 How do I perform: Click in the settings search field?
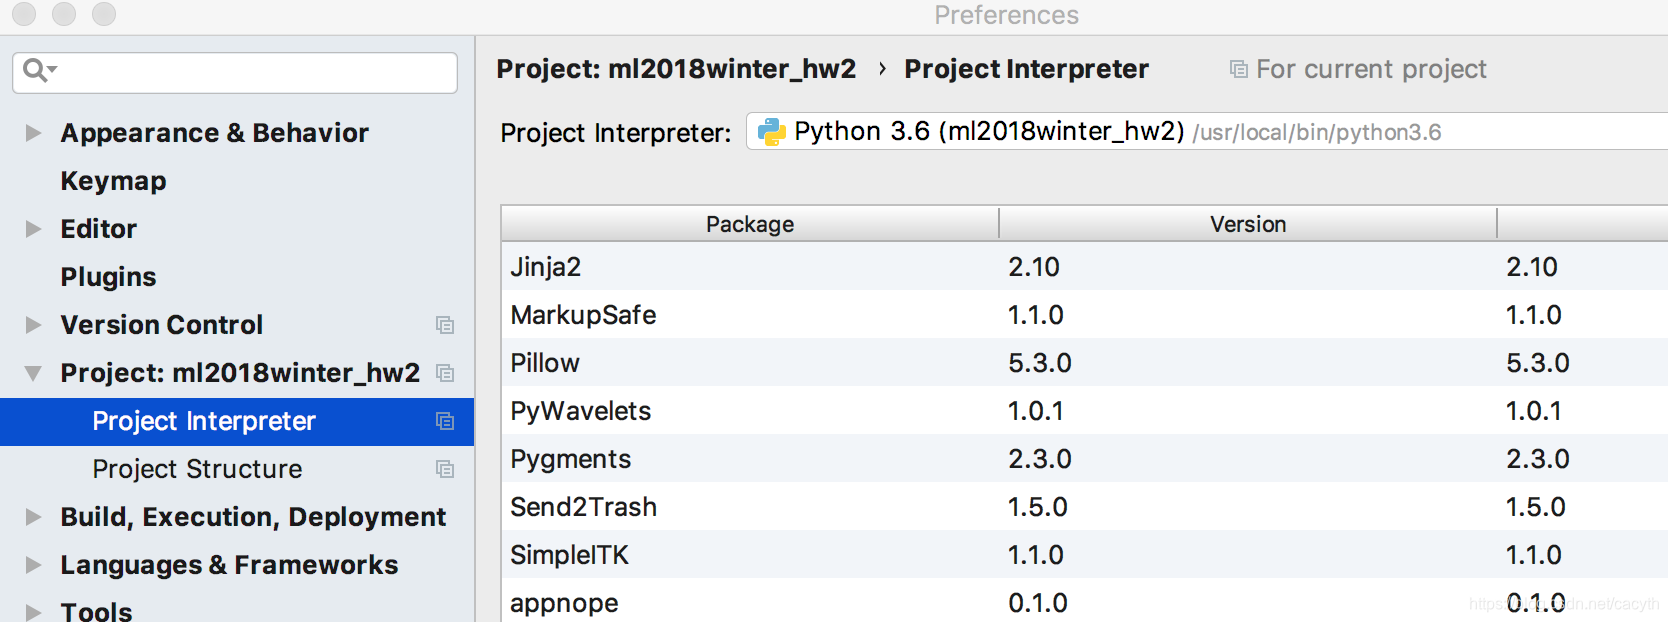pyautogui.click(x=250, y=72)
